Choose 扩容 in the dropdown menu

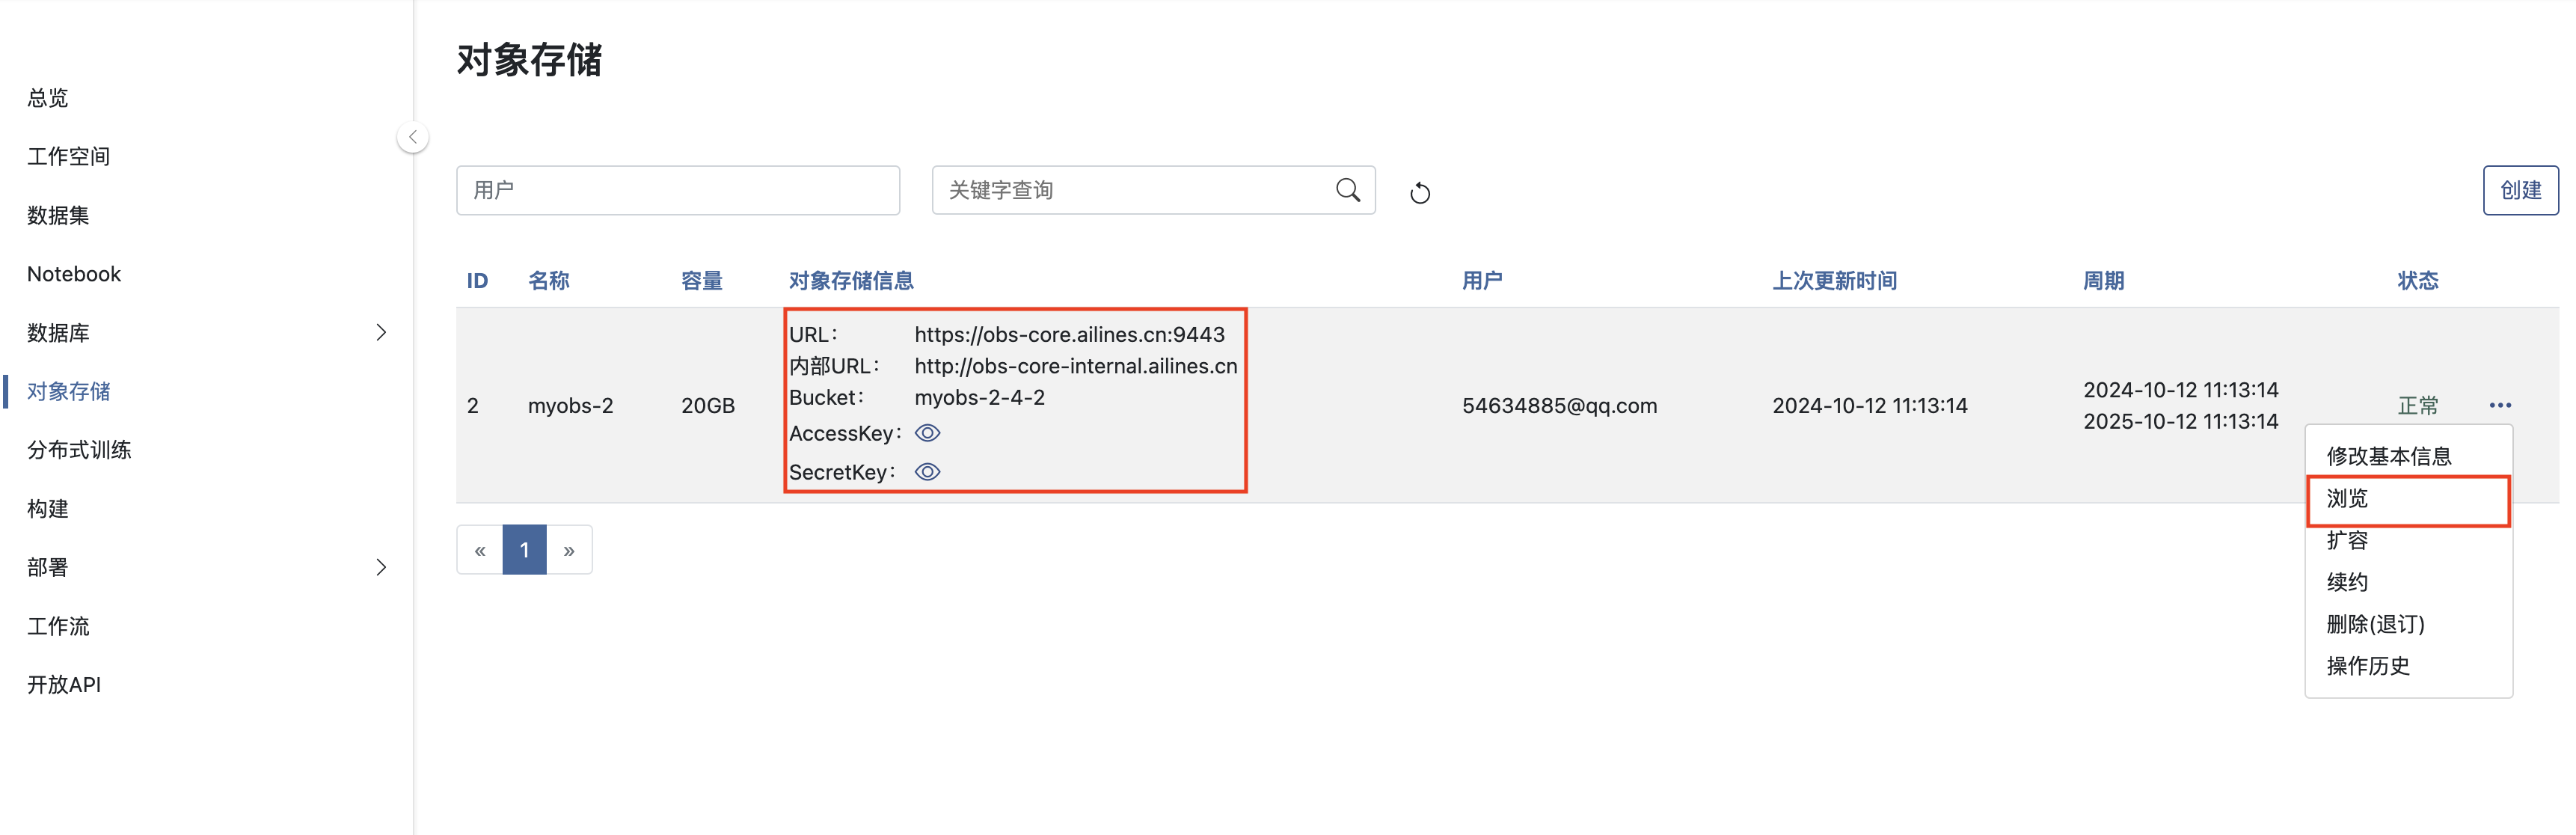pos(2346,541)
